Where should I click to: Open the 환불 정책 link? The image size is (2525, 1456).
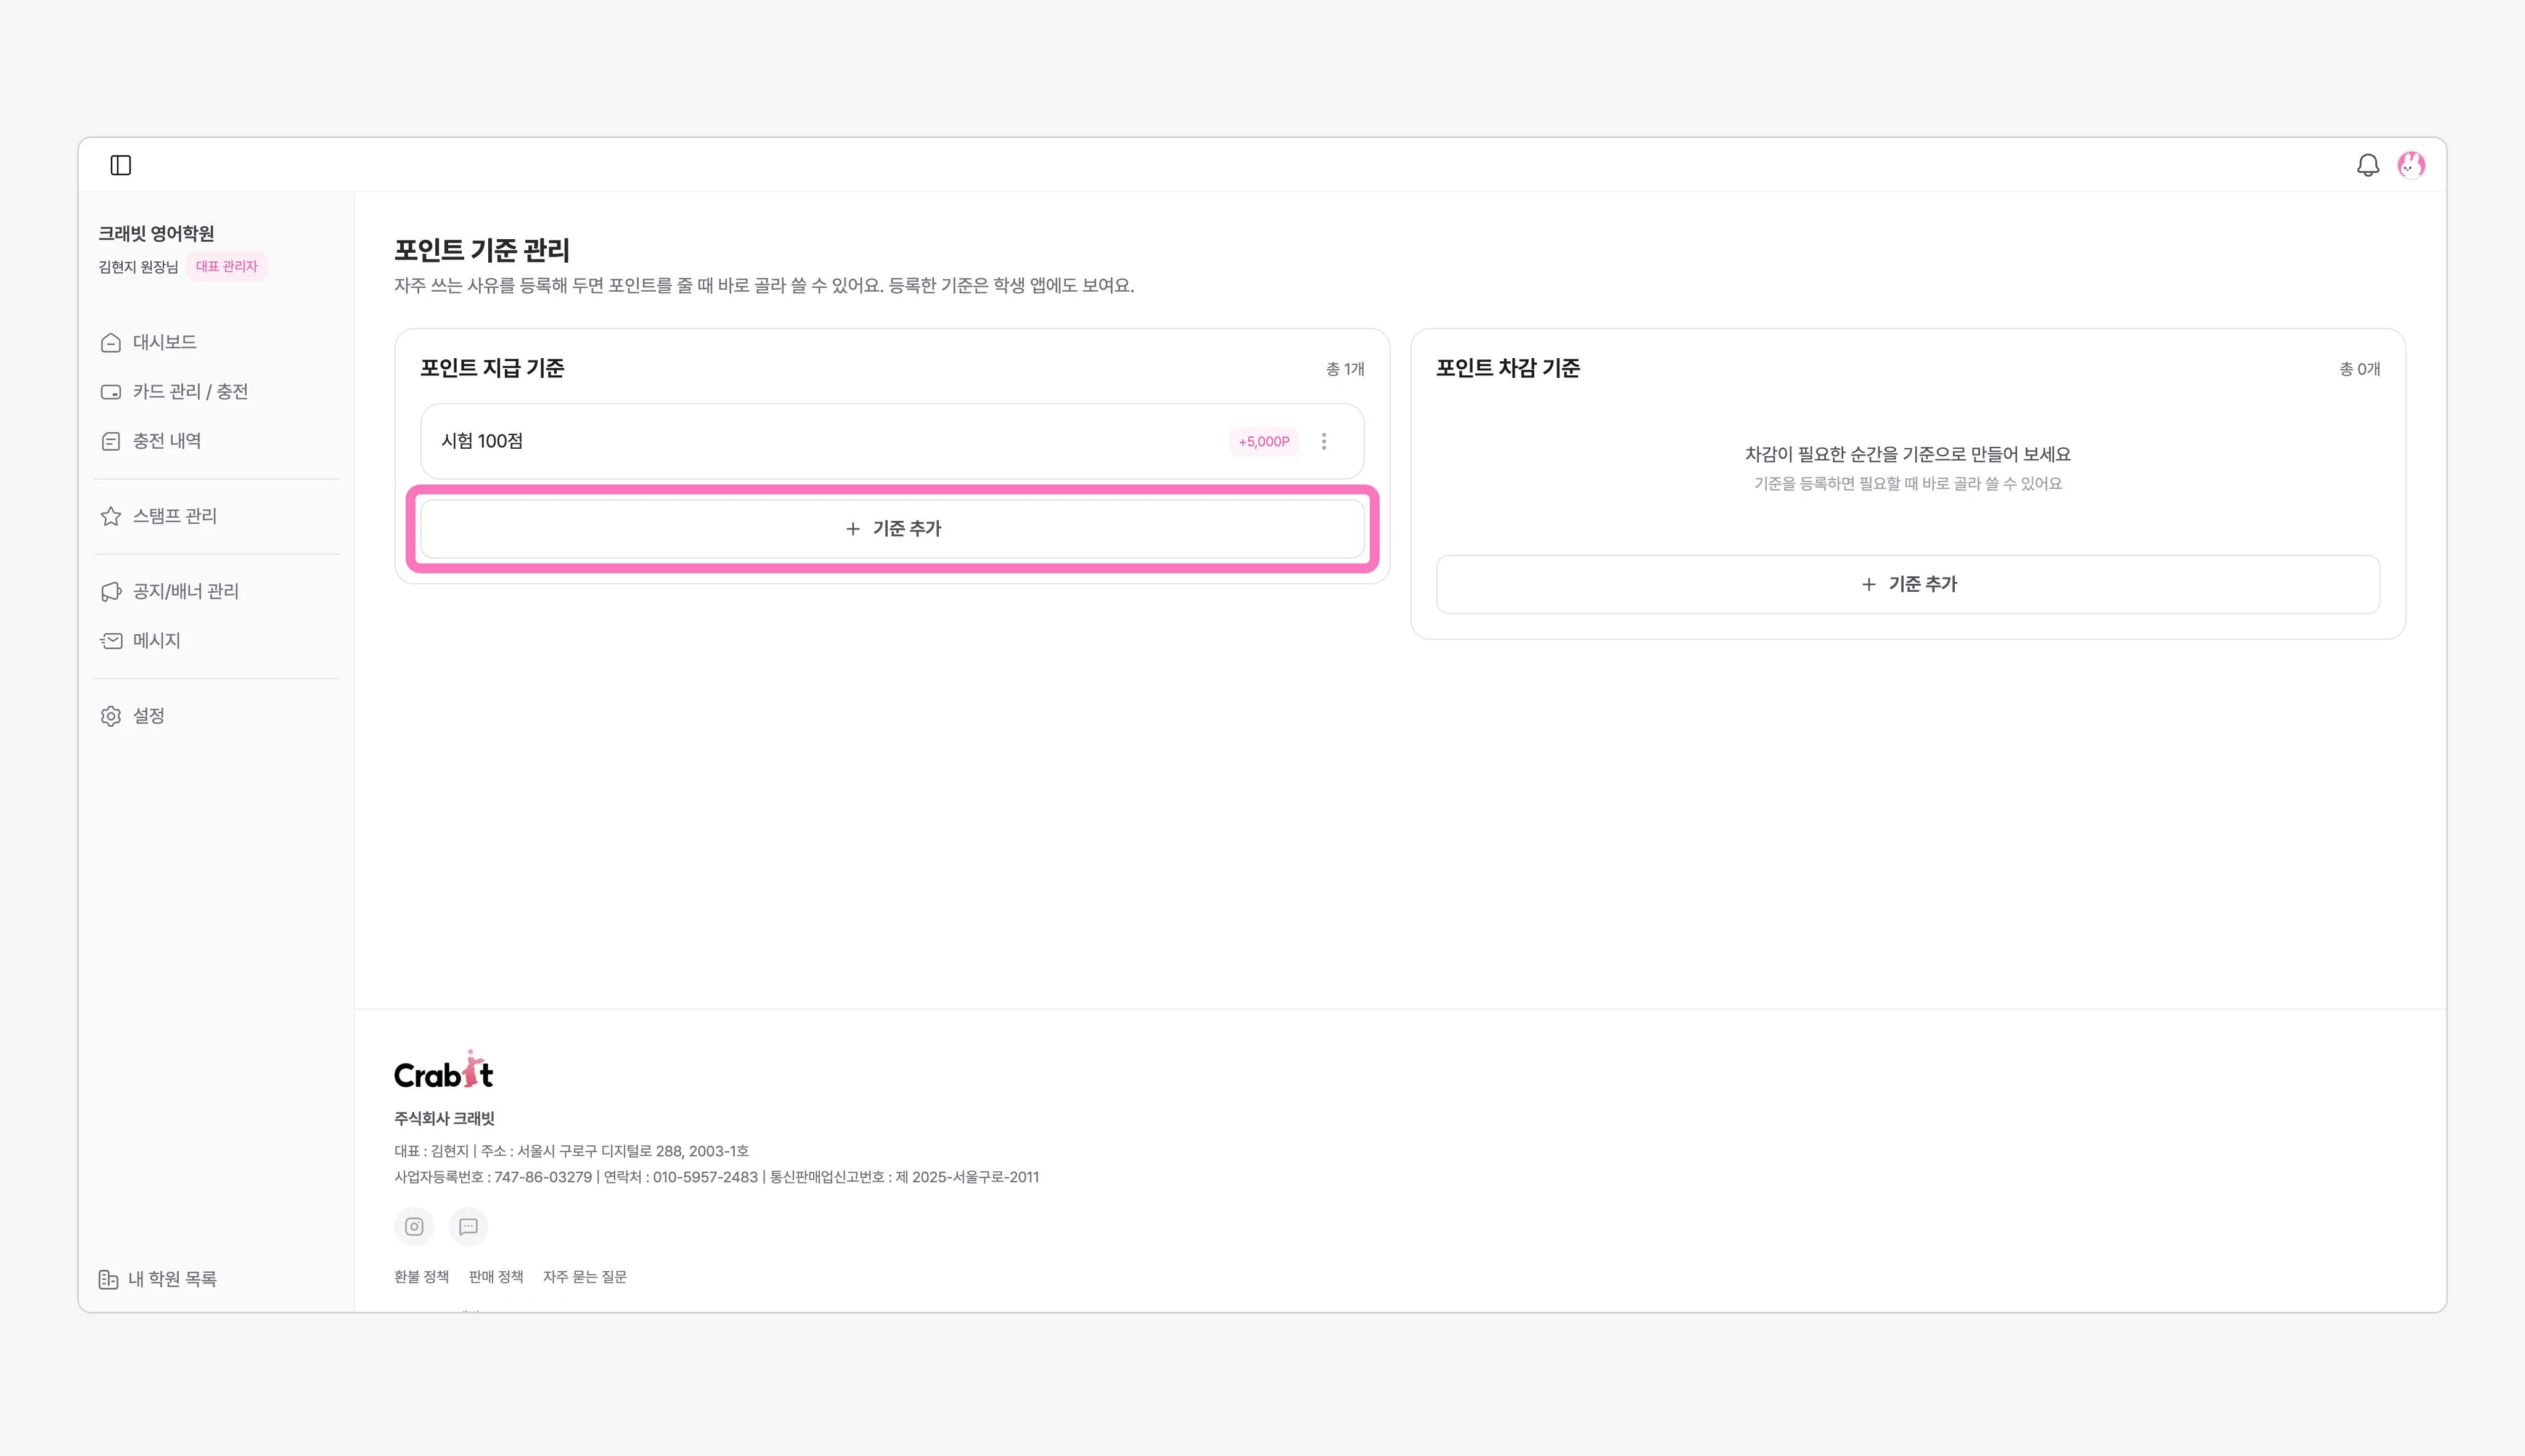point(421,1277)
